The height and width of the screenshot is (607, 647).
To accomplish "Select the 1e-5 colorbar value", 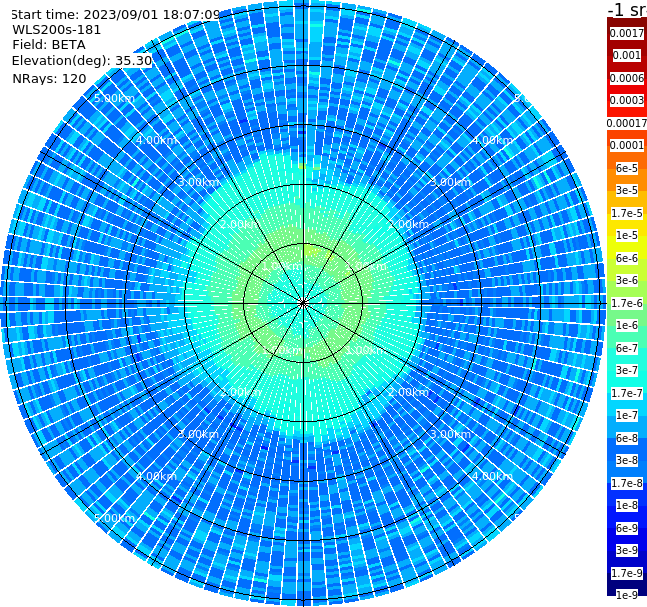I will pyautogui.click(x=627, y=235).
